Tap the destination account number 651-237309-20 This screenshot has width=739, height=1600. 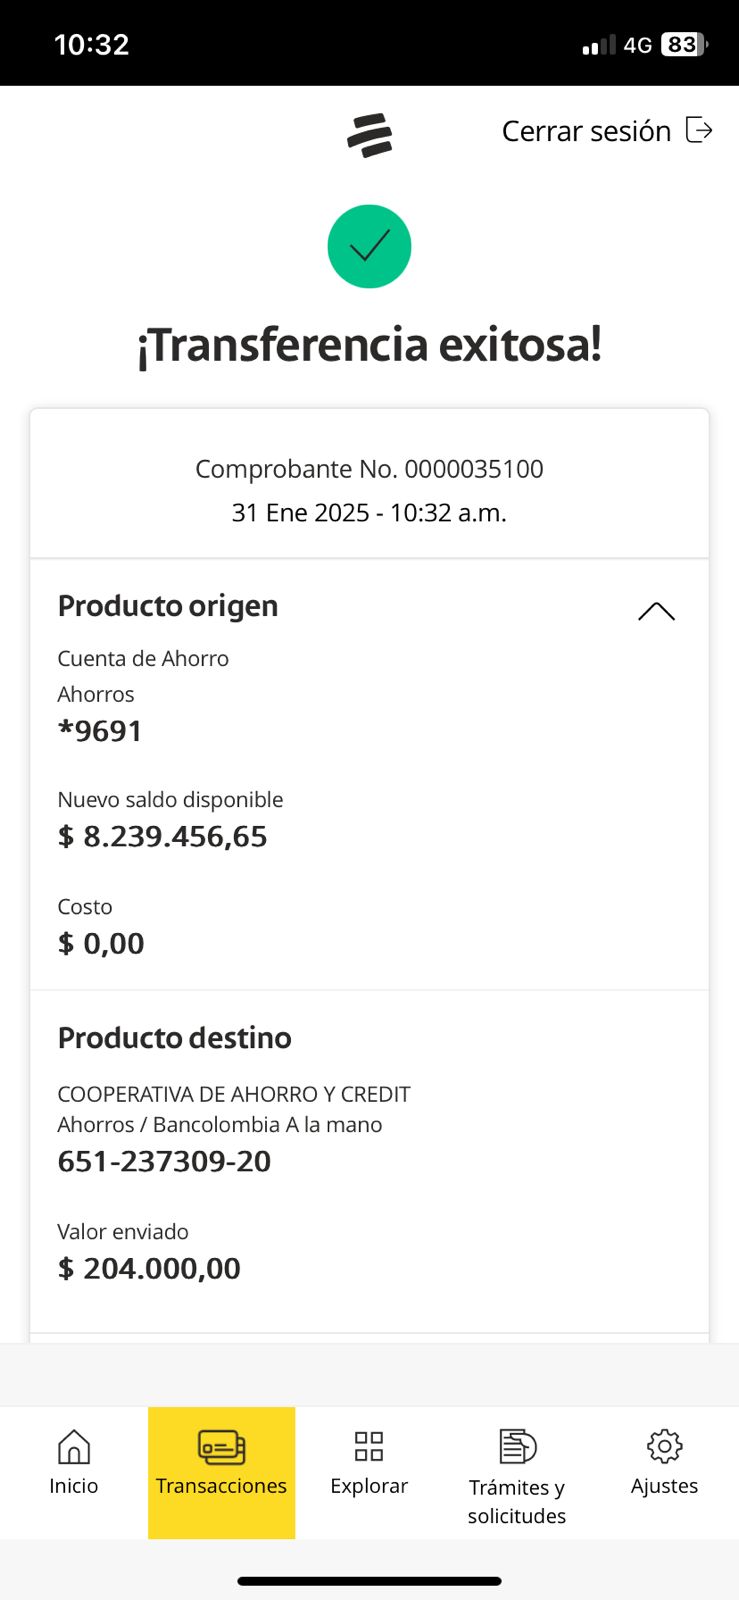click(164, 1161)
